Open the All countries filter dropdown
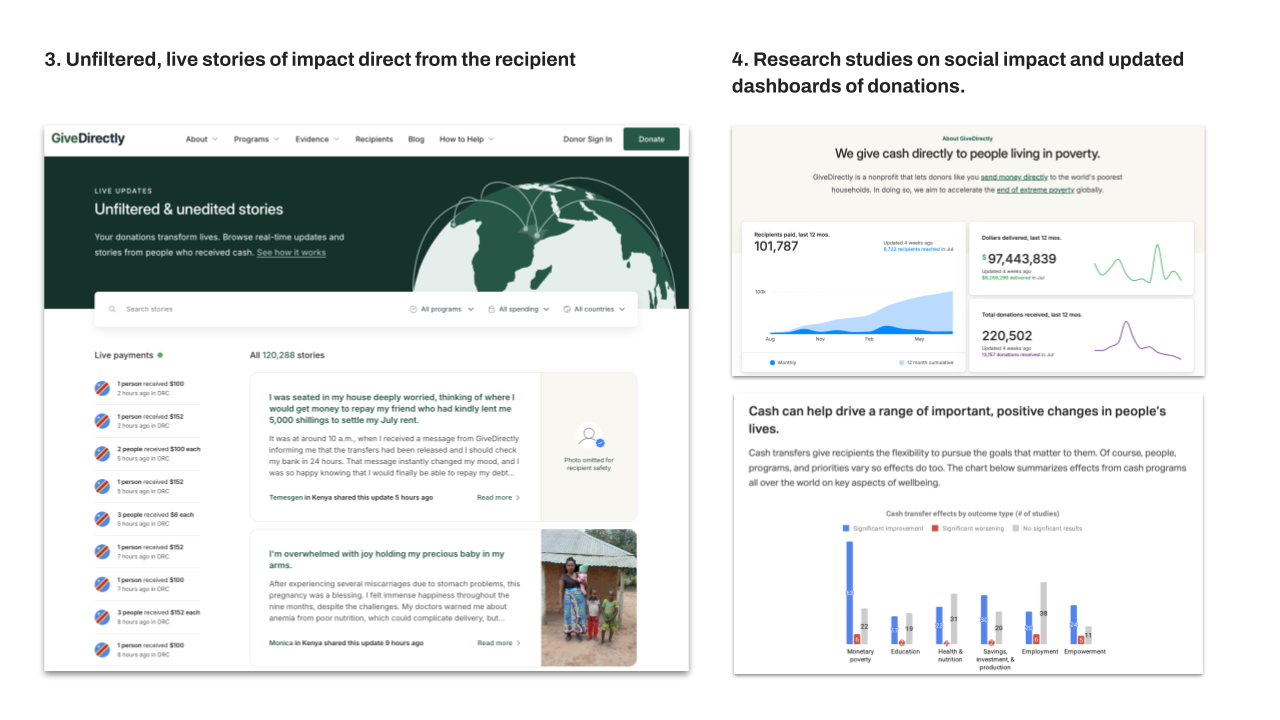Screen dimensions: 1280x720 click(x=594, y=309)
